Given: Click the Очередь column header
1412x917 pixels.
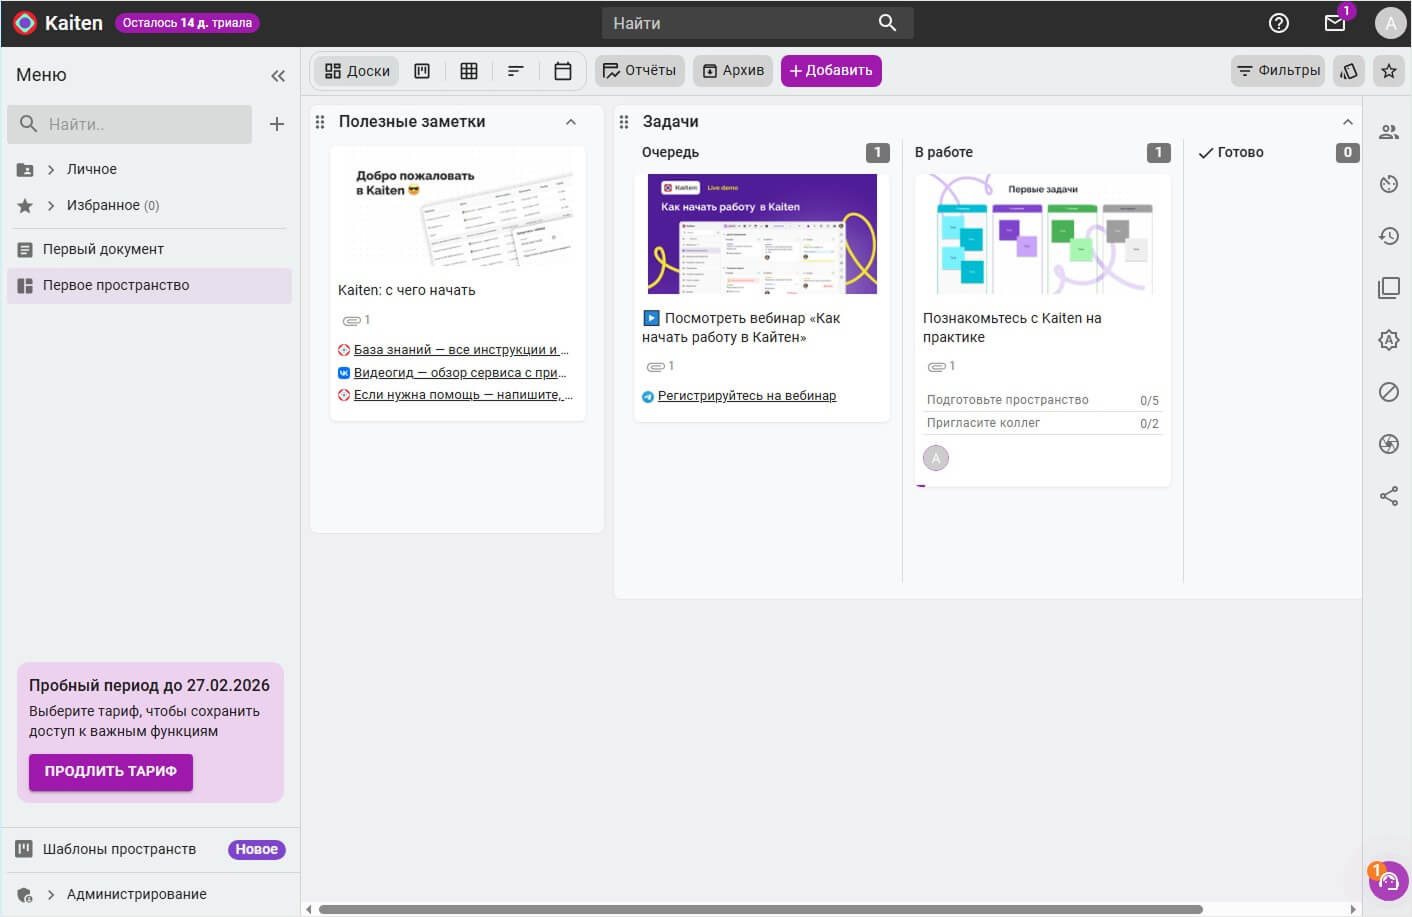Looking at the screenshot, I should tap(670, 152).
